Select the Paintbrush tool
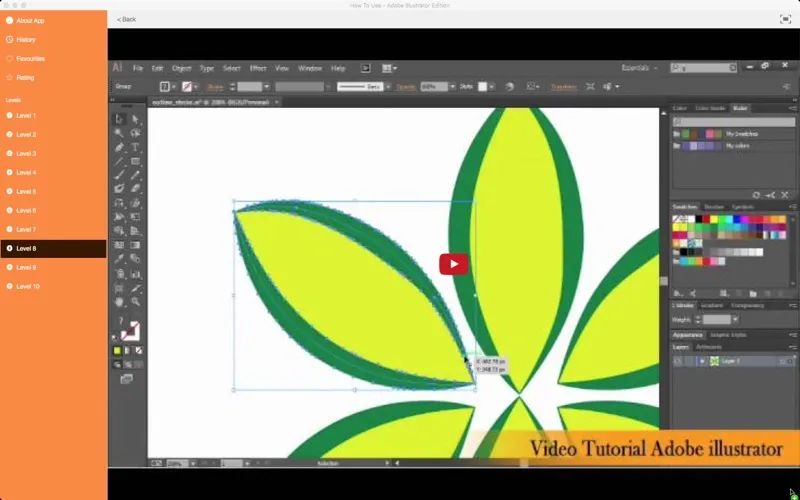Viewport: 800px width, 500px height. click(x=119, y=175)
